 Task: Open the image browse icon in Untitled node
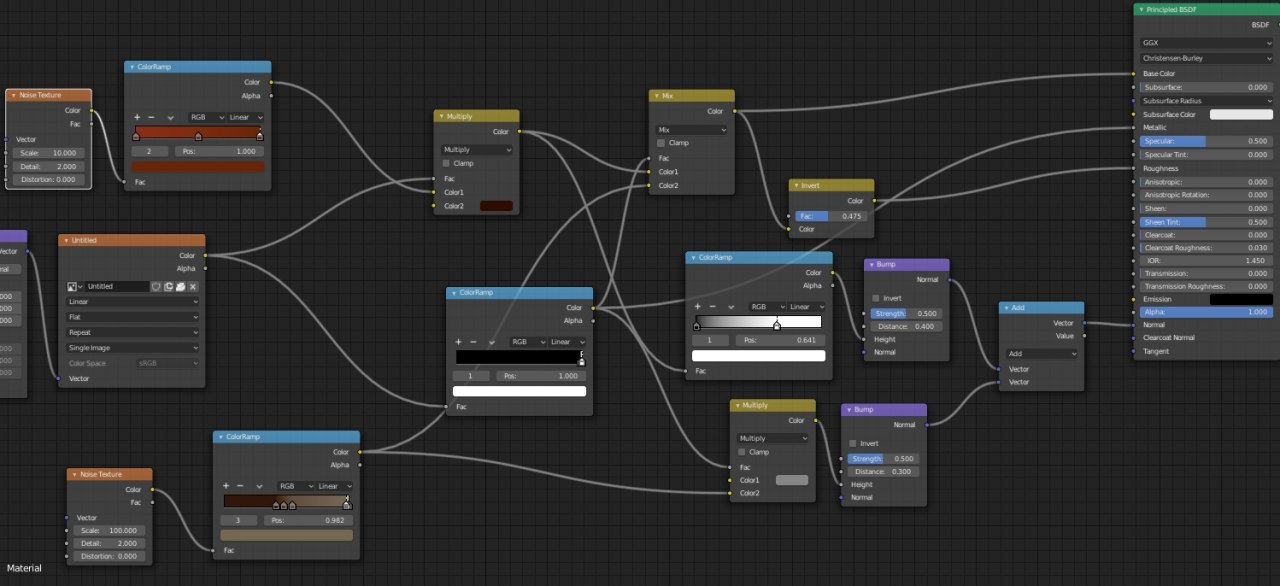75,286
